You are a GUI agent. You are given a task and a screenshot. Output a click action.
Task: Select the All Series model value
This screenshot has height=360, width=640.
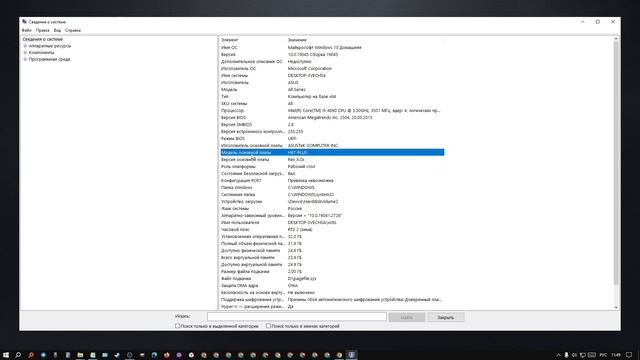[x=297, y=89]
